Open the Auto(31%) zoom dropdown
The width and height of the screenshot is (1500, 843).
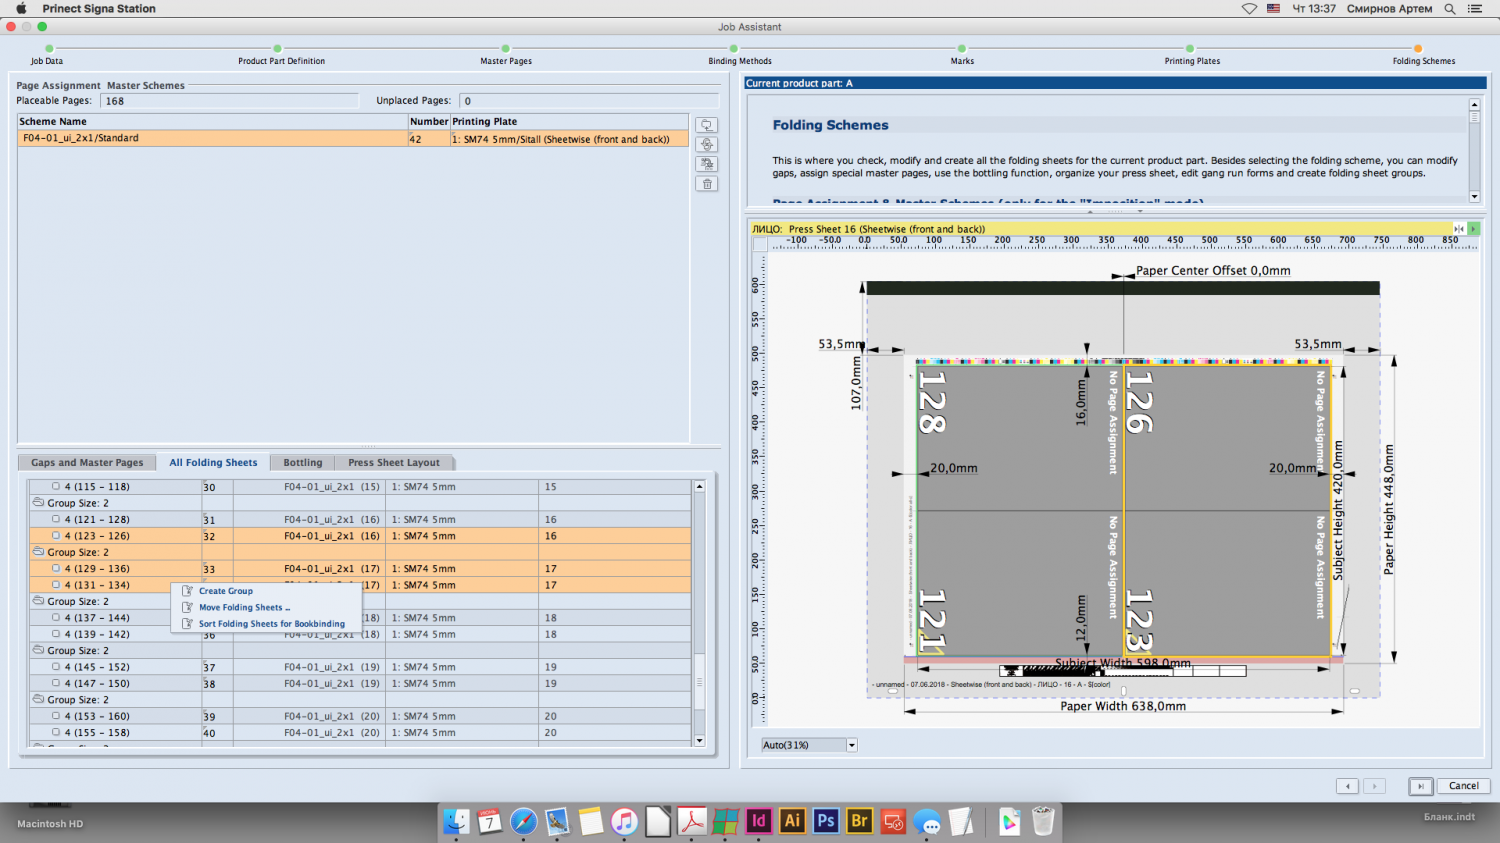[852, 745]
